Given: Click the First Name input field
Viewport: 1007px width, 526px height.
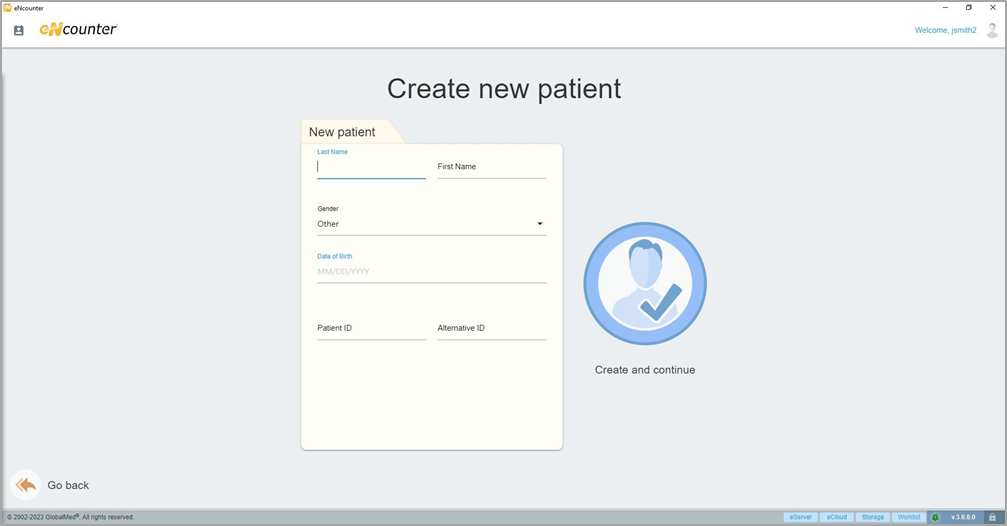Looking at the screenshot, I should coord(491,167).
